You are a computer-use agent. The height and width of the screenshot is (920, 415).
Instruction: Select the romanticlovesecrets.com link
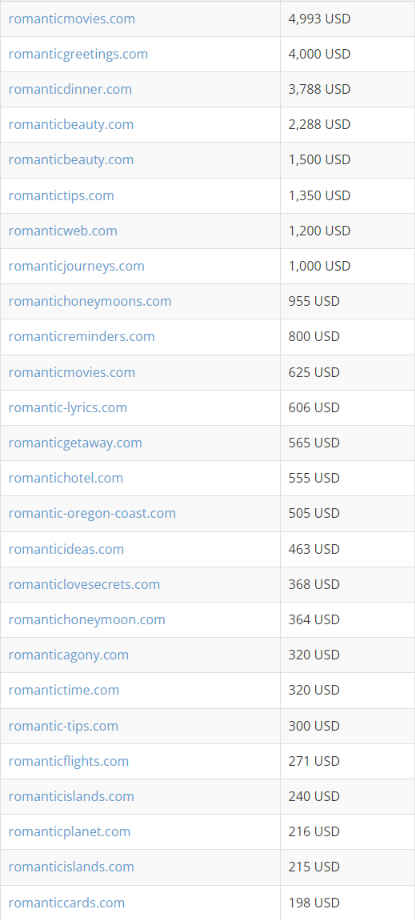click(x=84, y=585)
